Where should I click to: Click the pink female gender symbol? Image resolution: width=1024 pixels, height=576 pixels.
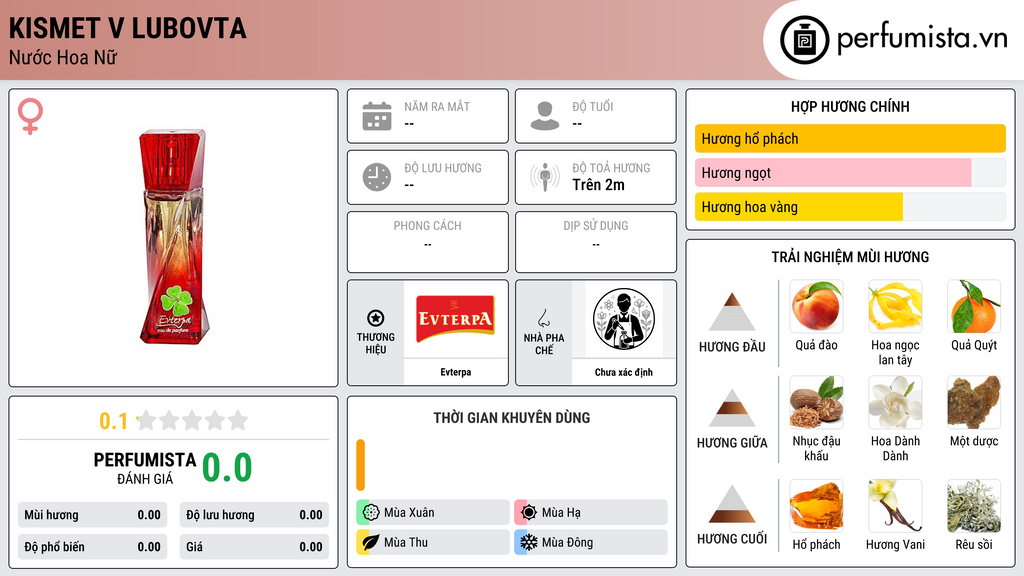pyautogui.click(x=30, y=116)
